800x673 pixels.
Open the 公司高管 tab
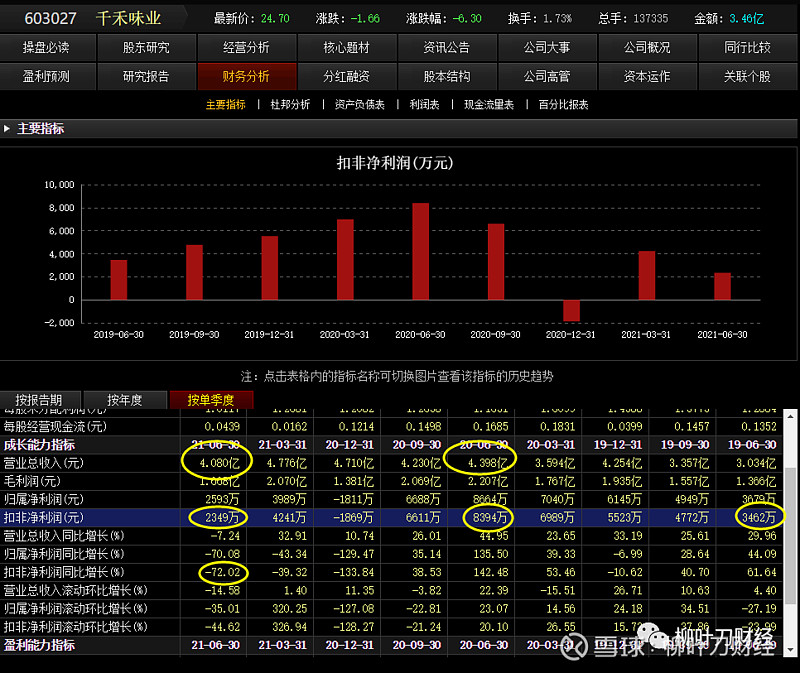pyautogui.click(x=547, y=77)
